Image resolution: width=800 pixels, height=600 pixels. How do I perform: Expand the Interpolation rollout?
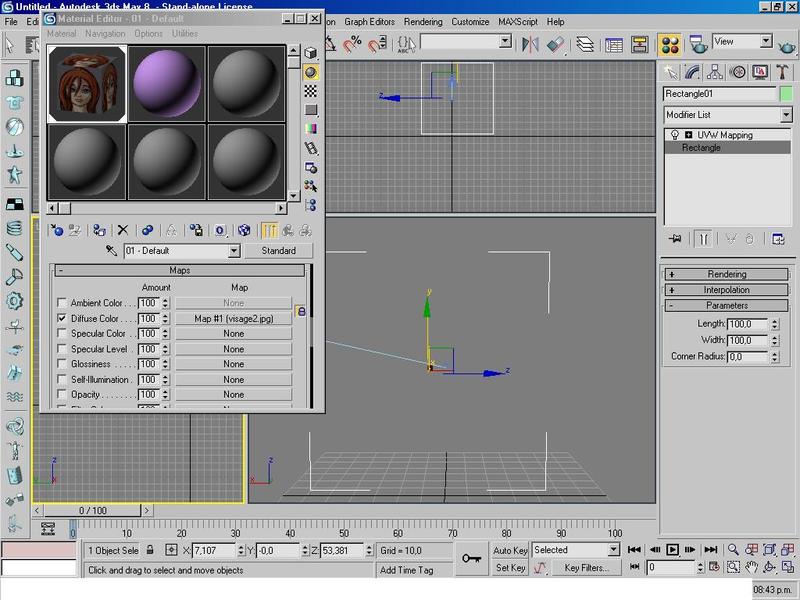[x=726, y=290]
